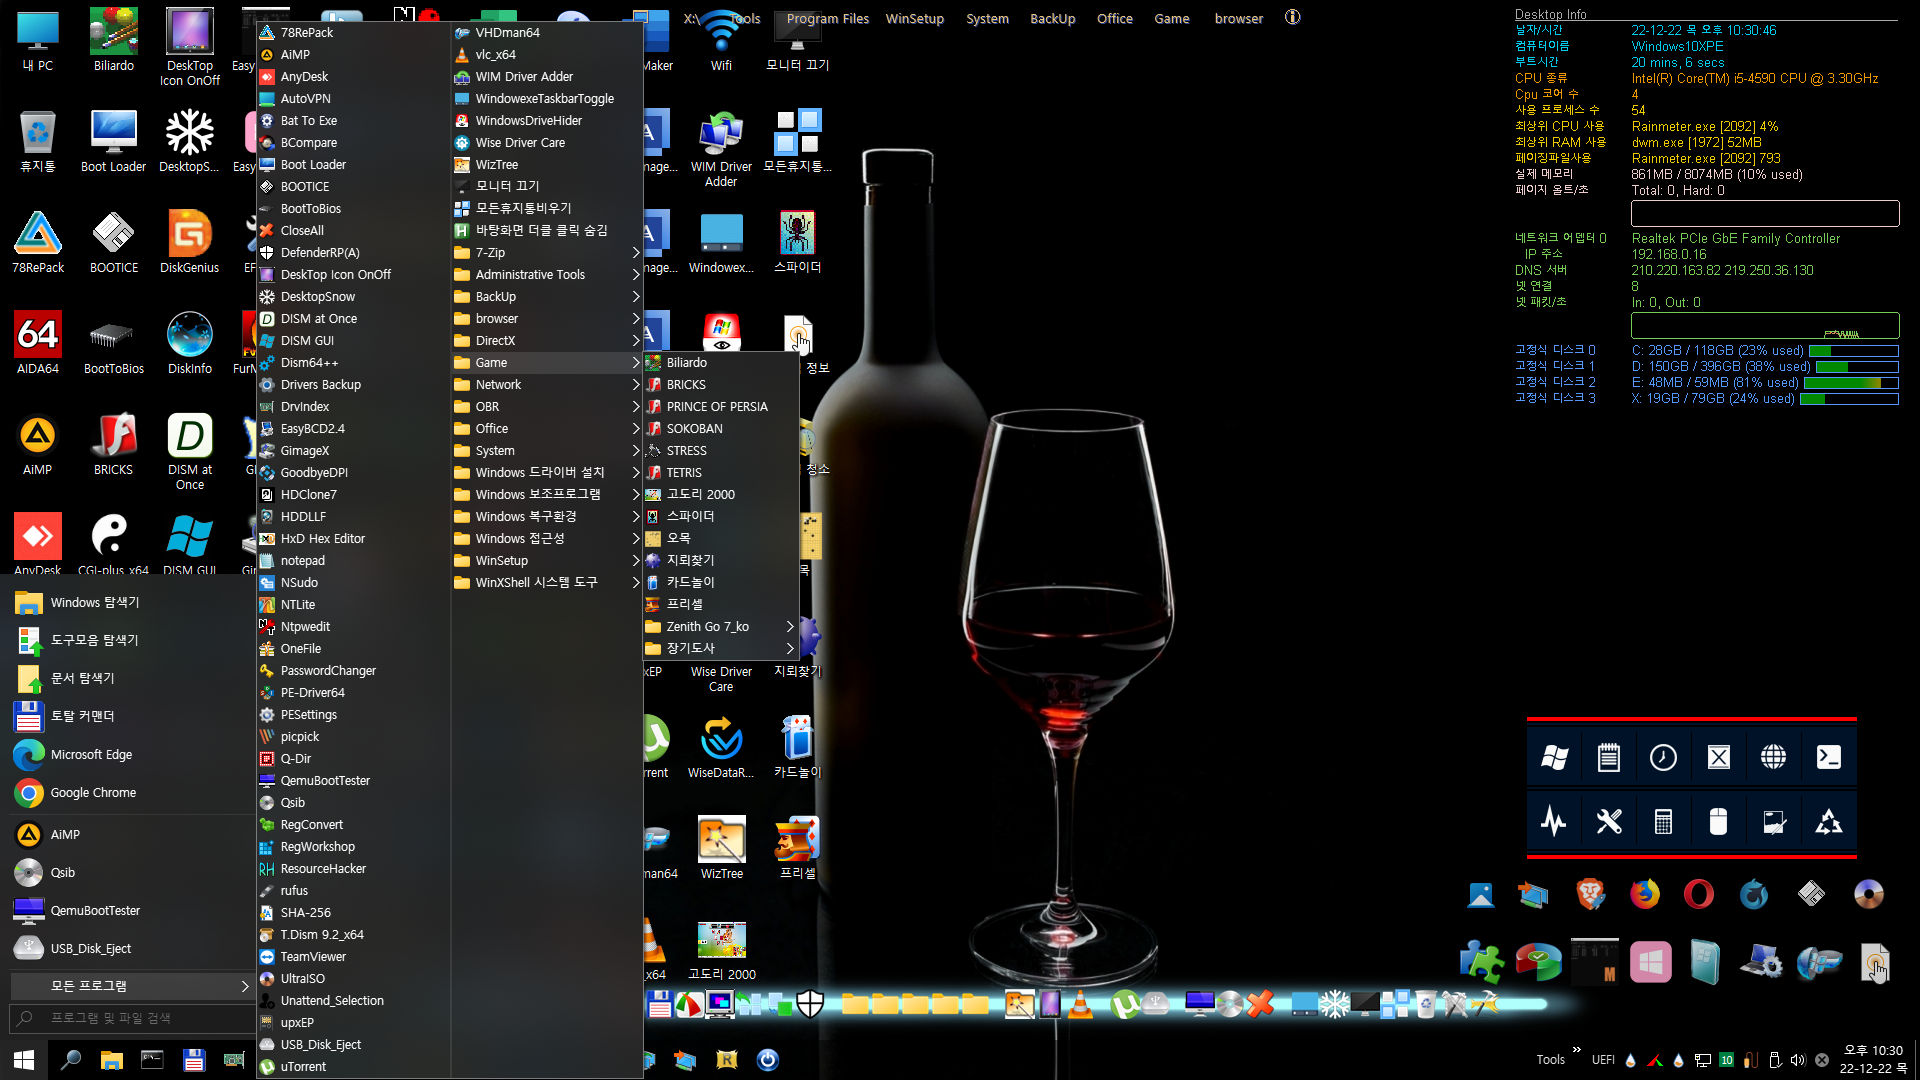Viewport: 1920px width, 1080px height.
Task: Select 지뢰찾기 in the Game submenu
Action: (x=720, y=561)
